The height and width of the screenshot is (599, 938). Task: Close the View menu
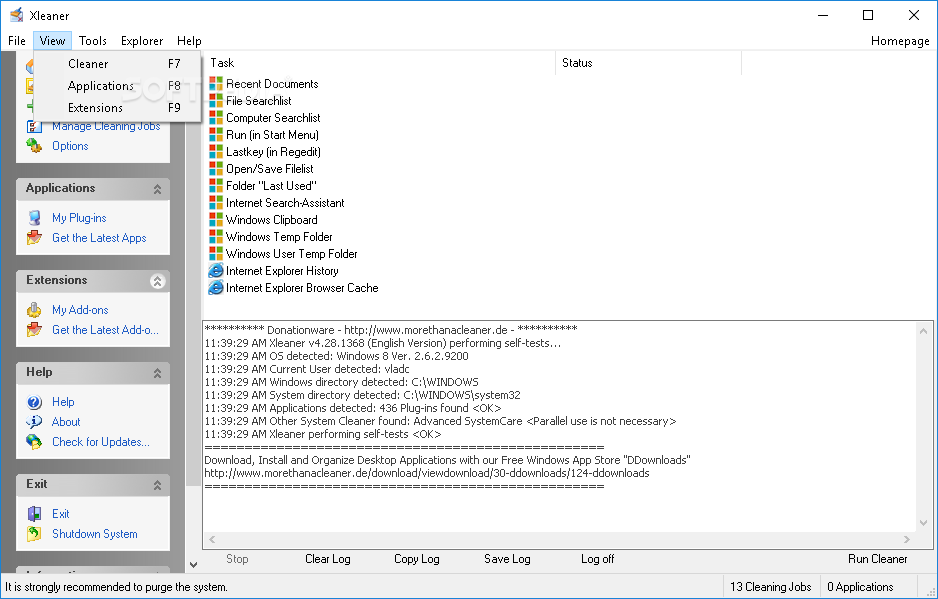pos(52,41)
